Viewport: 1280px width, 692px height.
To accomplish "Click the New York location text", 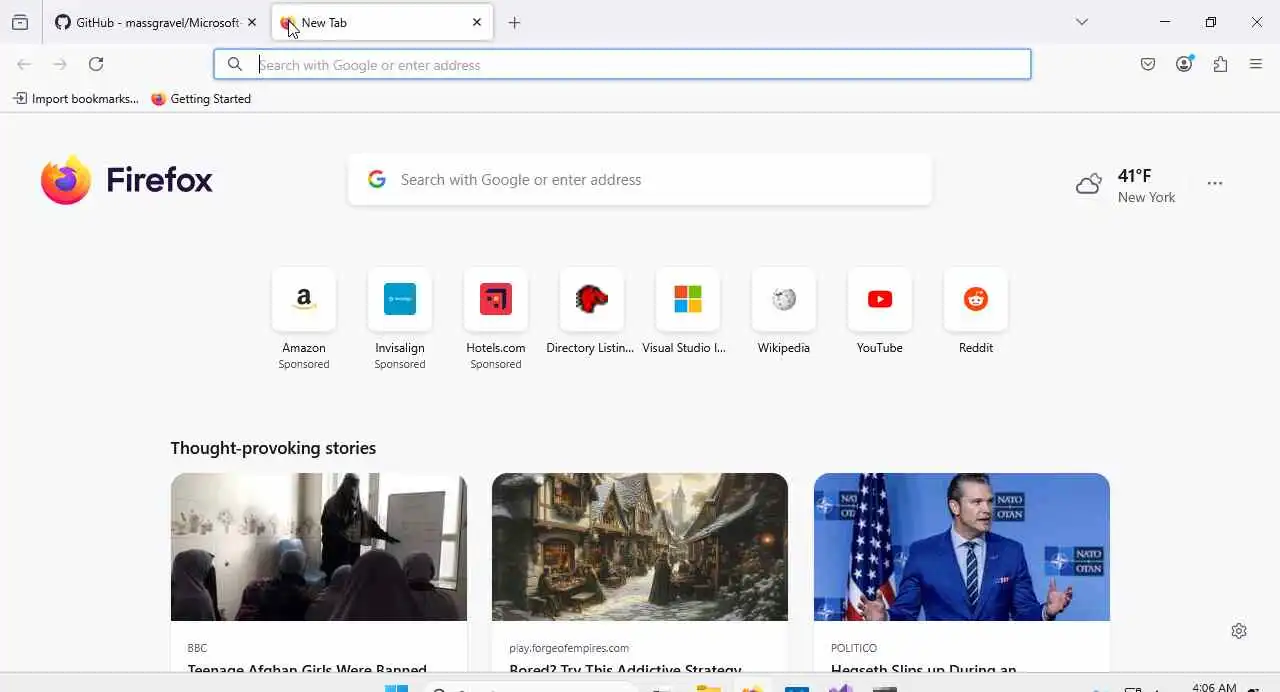I will click(1147, 197).
